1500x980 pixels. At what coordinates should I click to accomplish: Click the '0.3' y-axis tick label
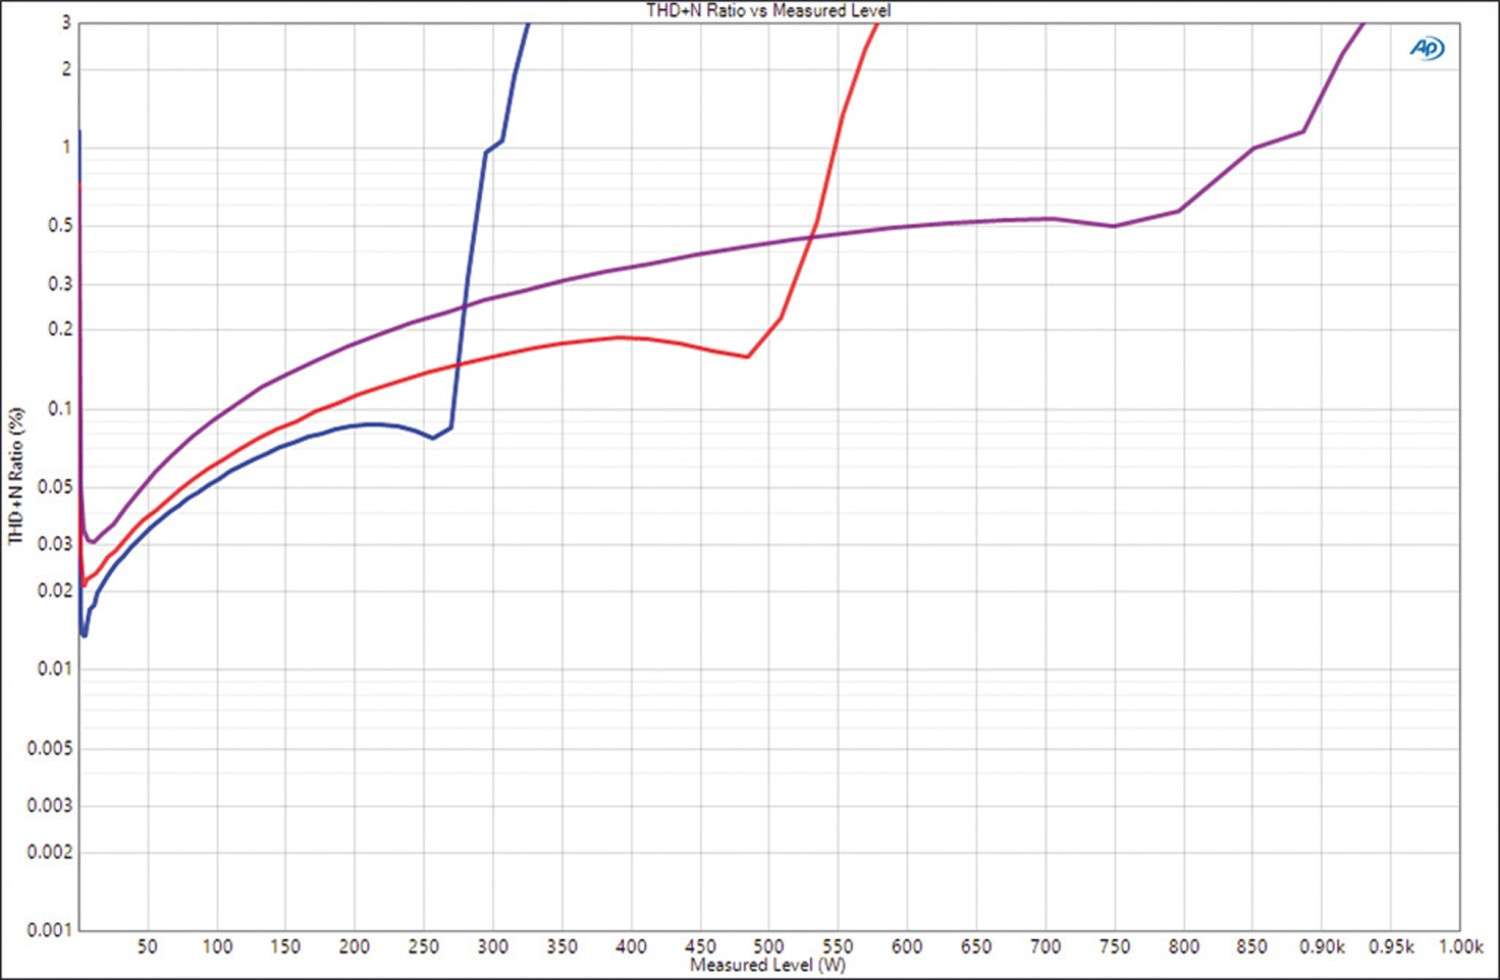[60, 284]
